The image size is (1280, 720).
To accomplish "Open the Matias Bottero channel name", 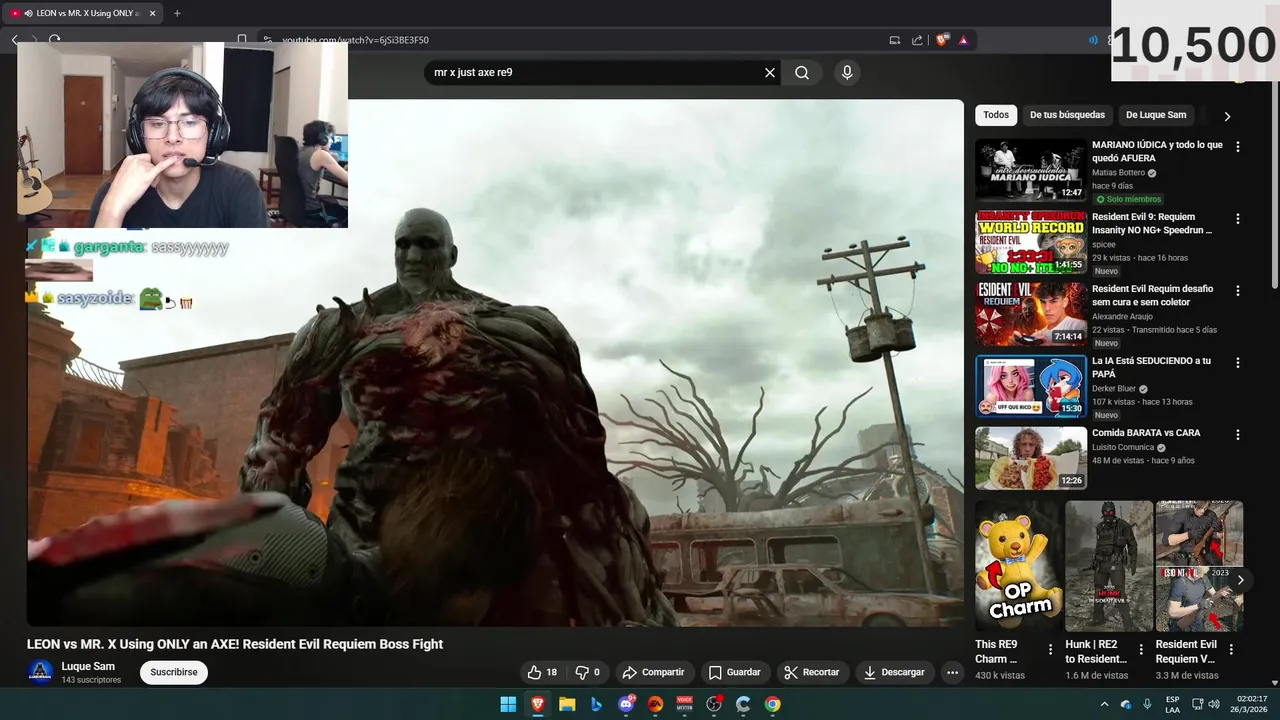I will 1118,172.
